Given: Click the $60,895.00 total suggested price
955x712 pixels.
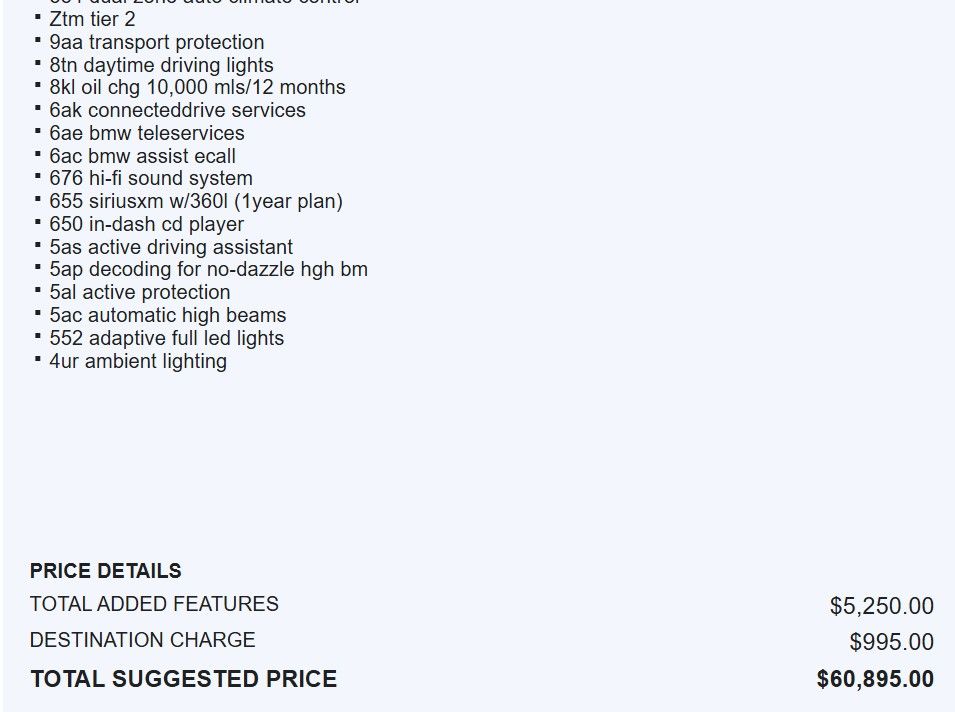Looking at the screenshot, I should (x=875, y=679).
